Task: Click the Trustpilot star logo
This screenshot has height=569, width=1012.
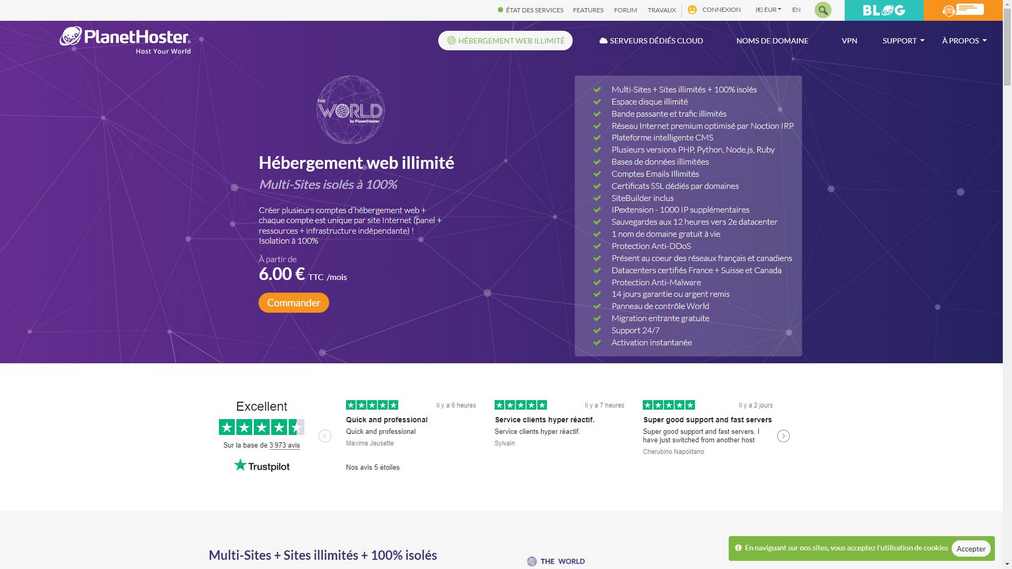Action: click(240, 465)
